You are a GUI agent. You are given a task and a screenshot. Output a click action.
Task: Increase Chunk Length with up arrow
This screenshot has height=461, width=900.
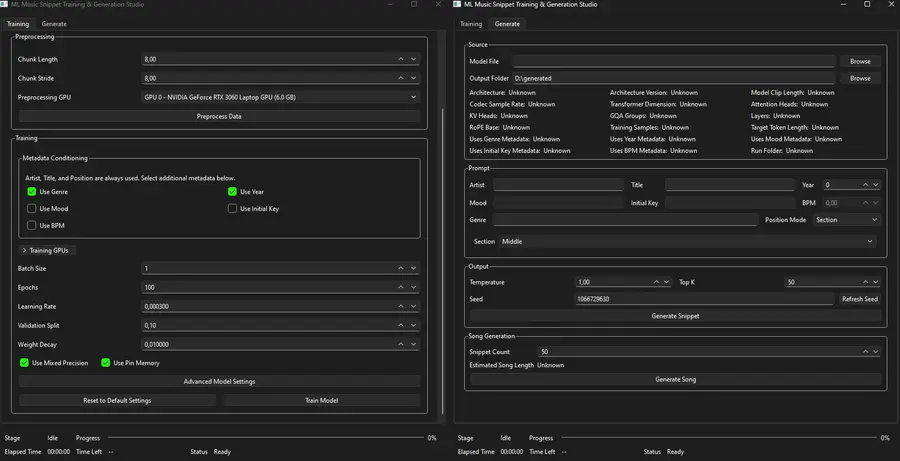[x=401, y=59]
